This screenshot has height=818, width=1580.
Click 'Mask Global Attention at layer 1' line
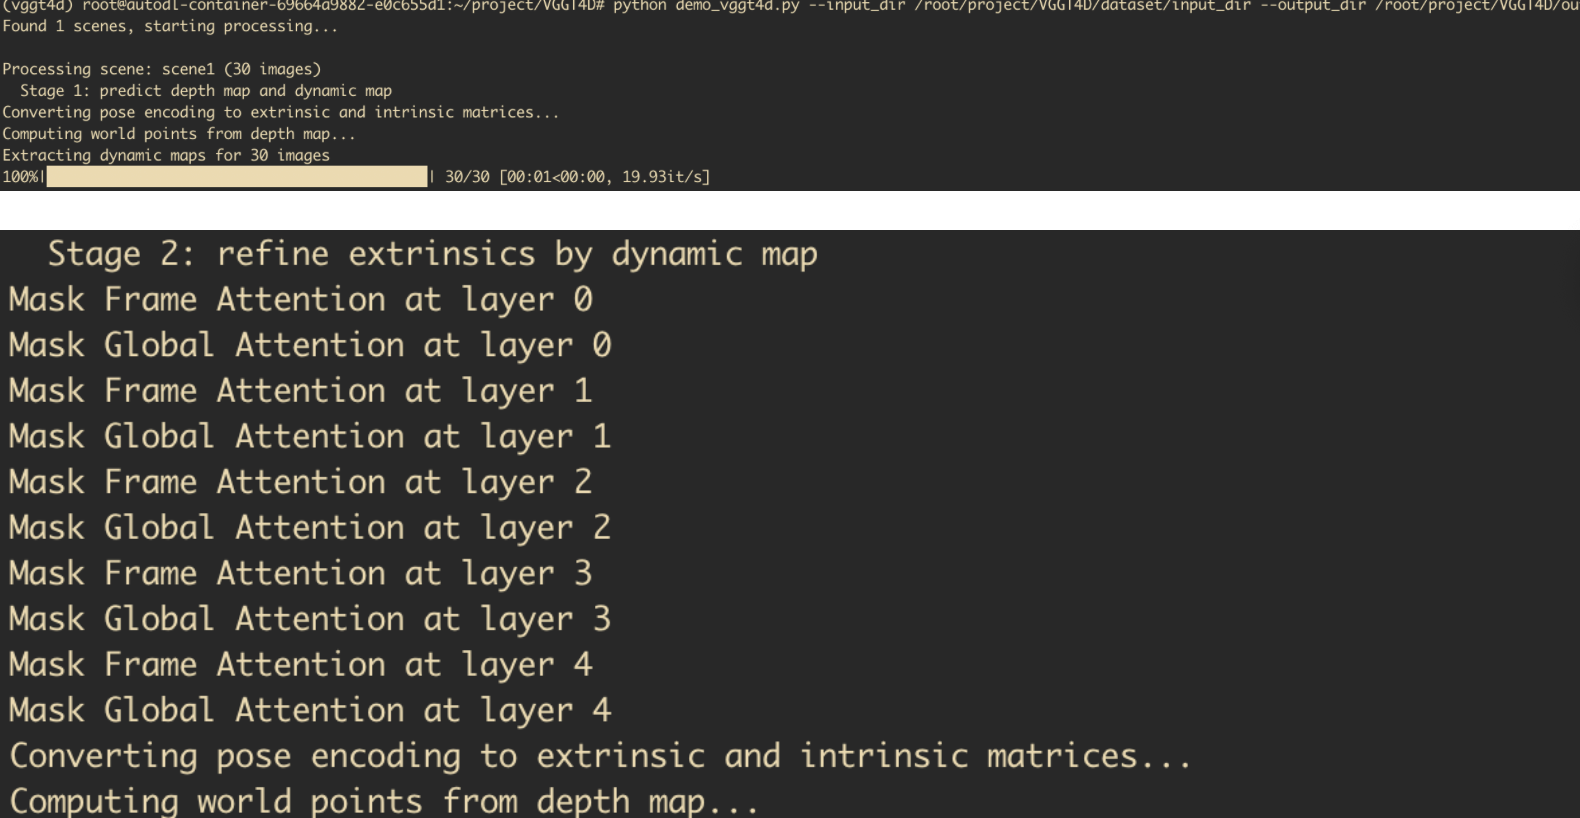(x=310, y=437)
